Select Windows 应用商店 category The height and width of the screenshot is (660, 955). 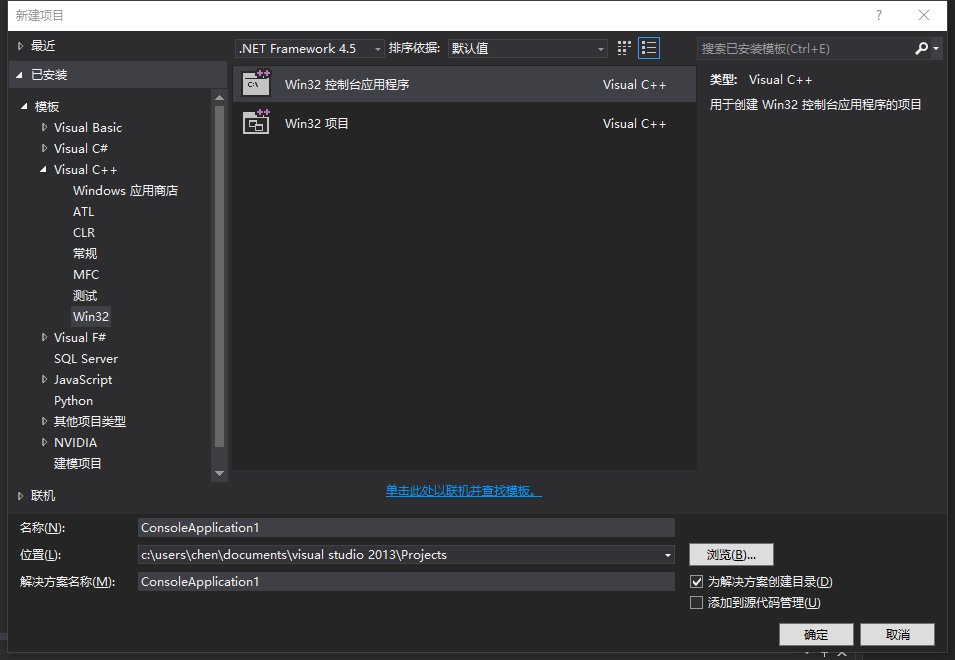pos(125,191)
